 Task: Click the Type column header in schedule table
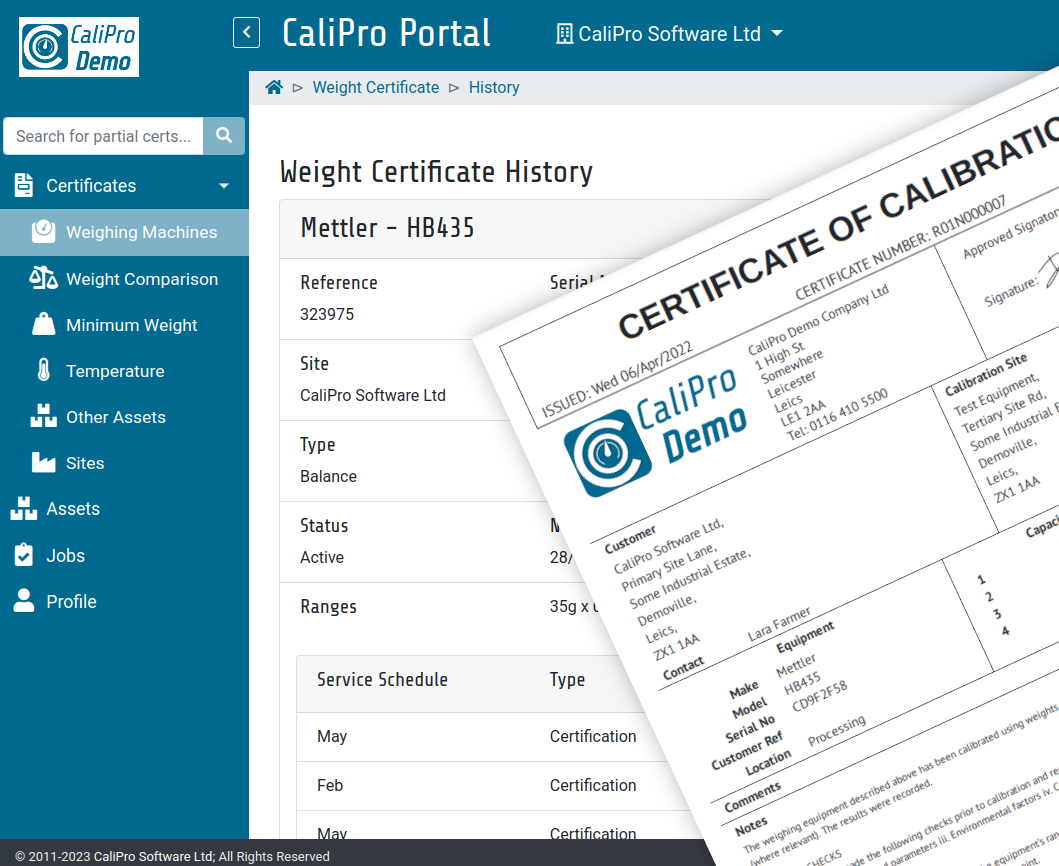[567, 680]
